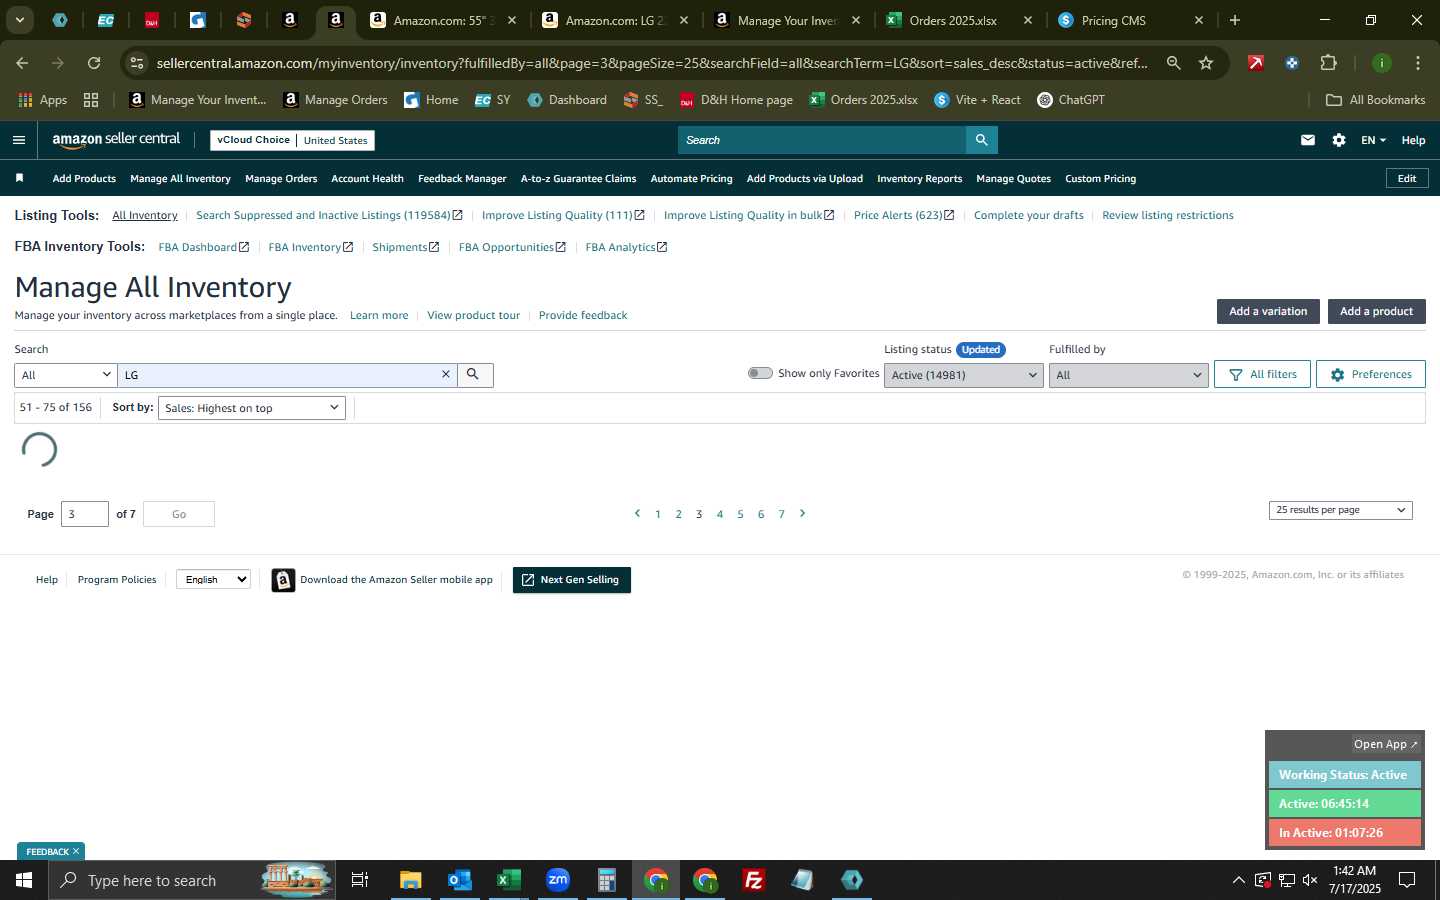Open Excel from the taskbar
The image size is (1440, 900).
pos(508,880)
